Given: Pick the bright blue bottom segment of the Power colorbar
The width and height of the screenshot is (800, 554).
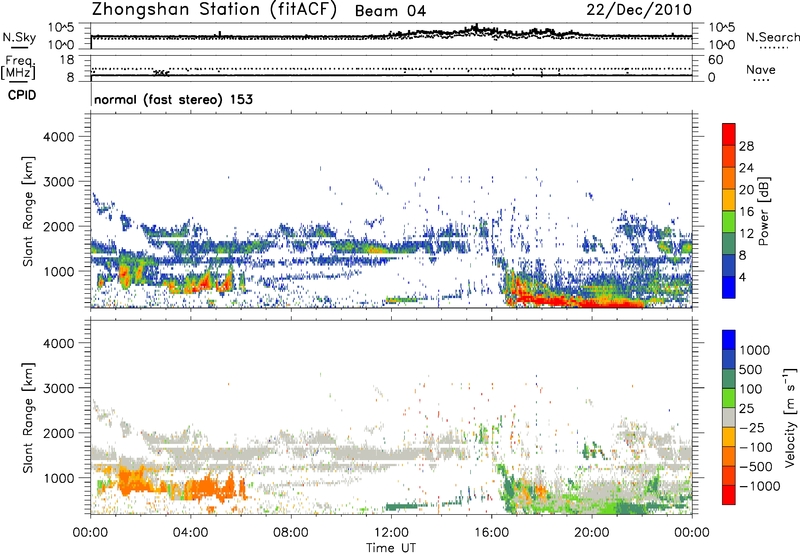Looking at the screenshot, I should 729,287.
